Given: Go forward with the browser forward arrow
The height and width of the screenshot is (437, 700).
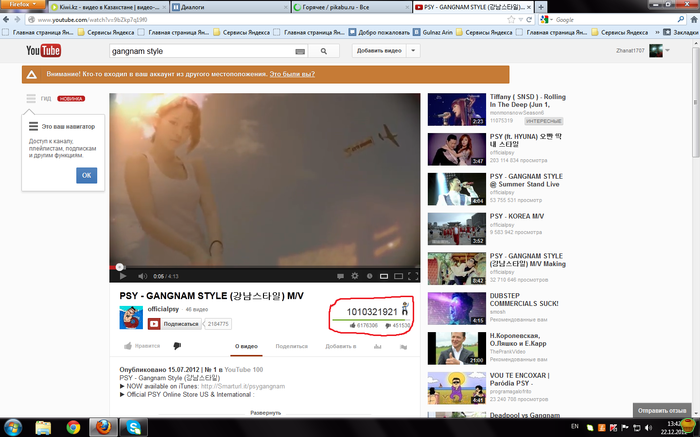Looking at the screenshot, I should pyautogui.click(x=17, y=20).
